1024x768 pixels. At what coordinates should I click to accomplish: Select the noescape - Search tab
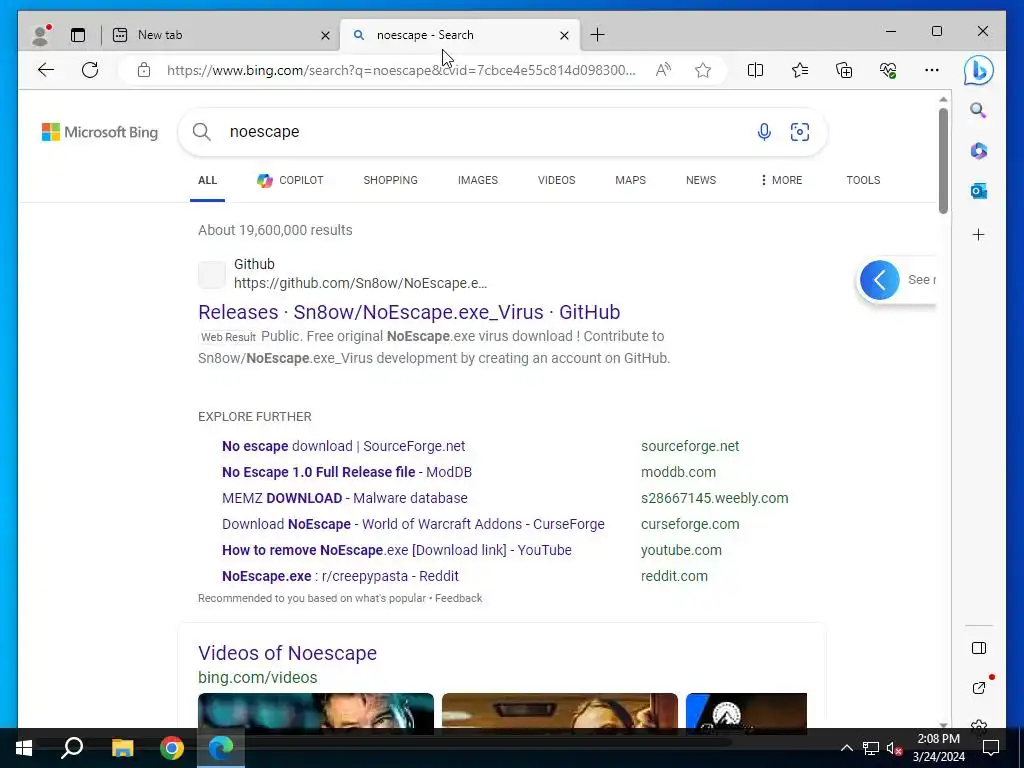pos(459,35)
